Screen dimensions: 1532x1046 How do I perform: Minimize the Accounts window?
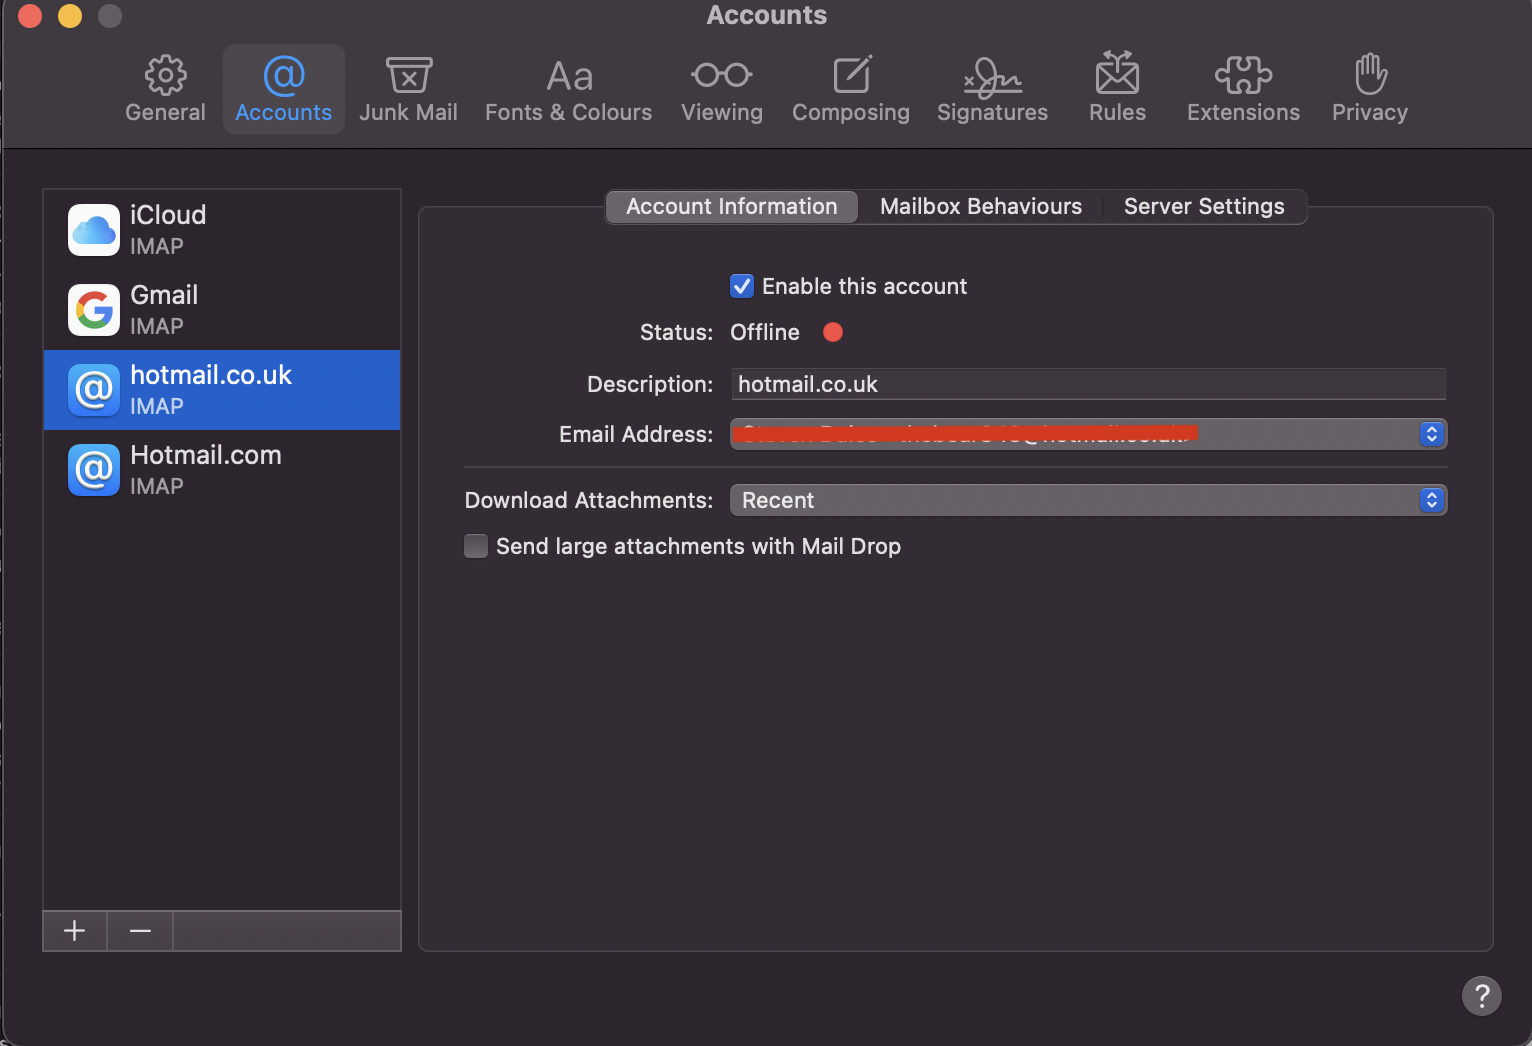pyautogui.click(x=70, y=16)
